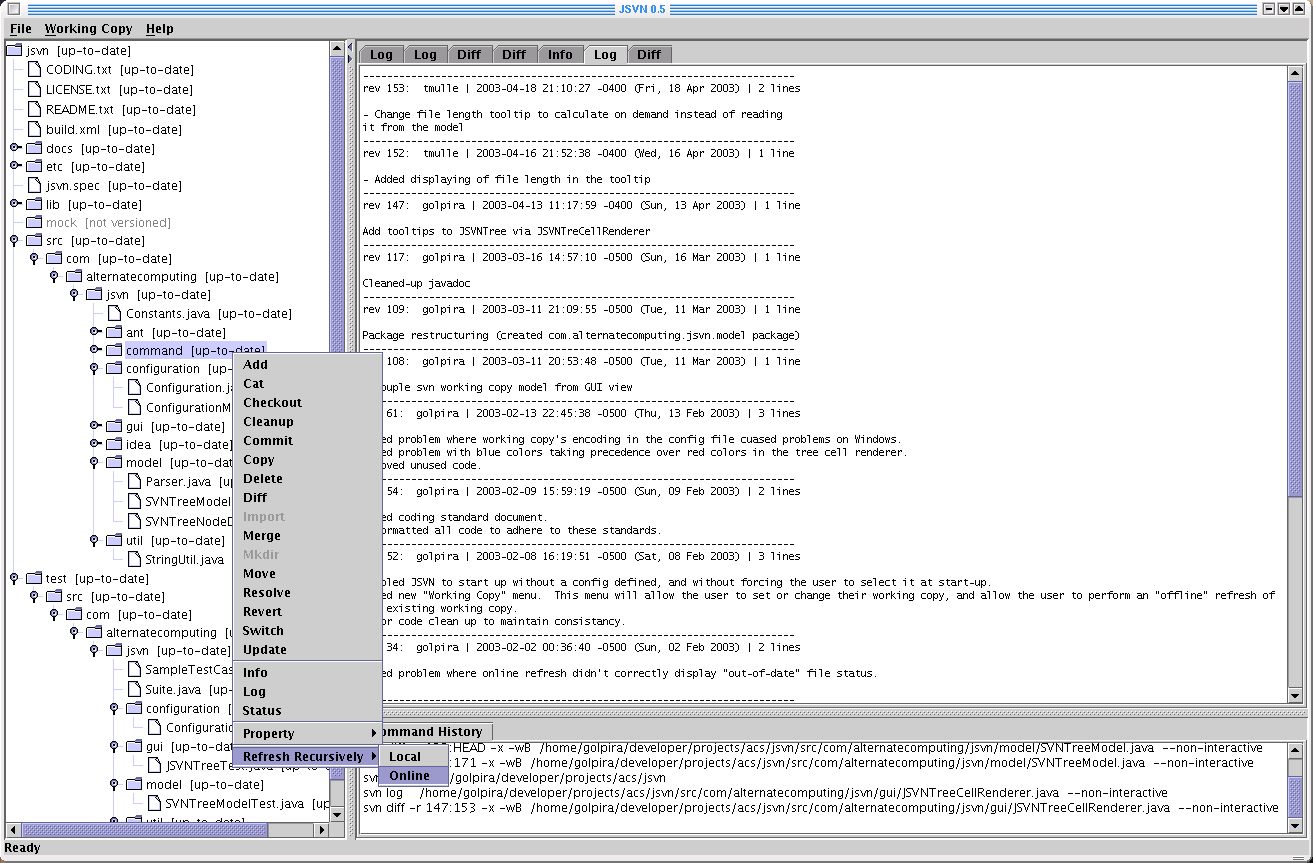Click the SVNTreeModelTest.java file icon
Image resolution: width=1313 pixels, height=863 pixels.
[x=154, y=803]
